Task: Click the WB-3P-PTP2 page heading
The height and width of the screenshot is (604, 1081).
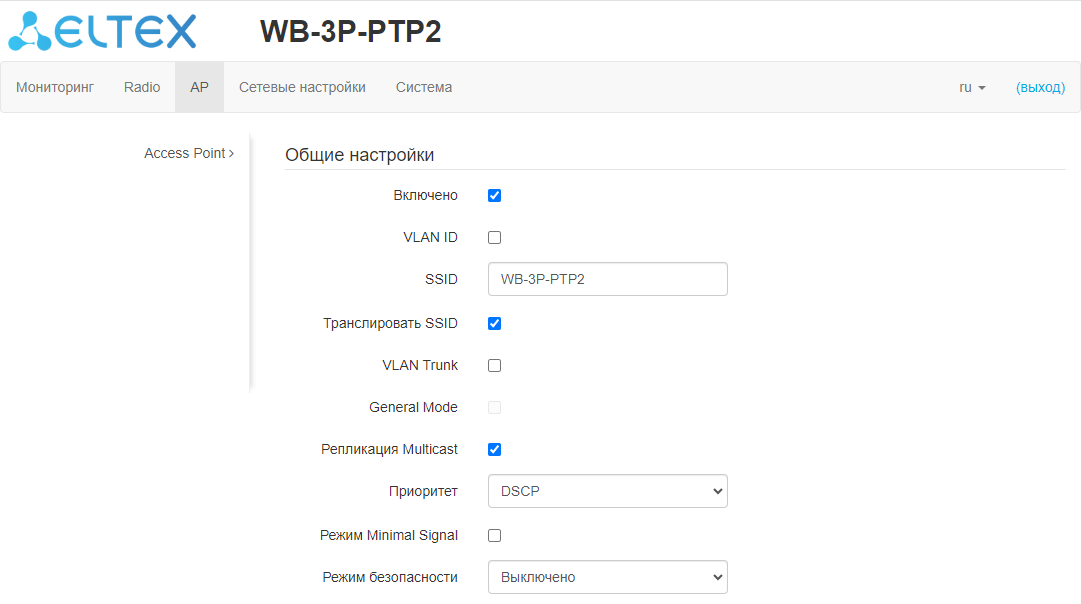Action: [350, 32]
